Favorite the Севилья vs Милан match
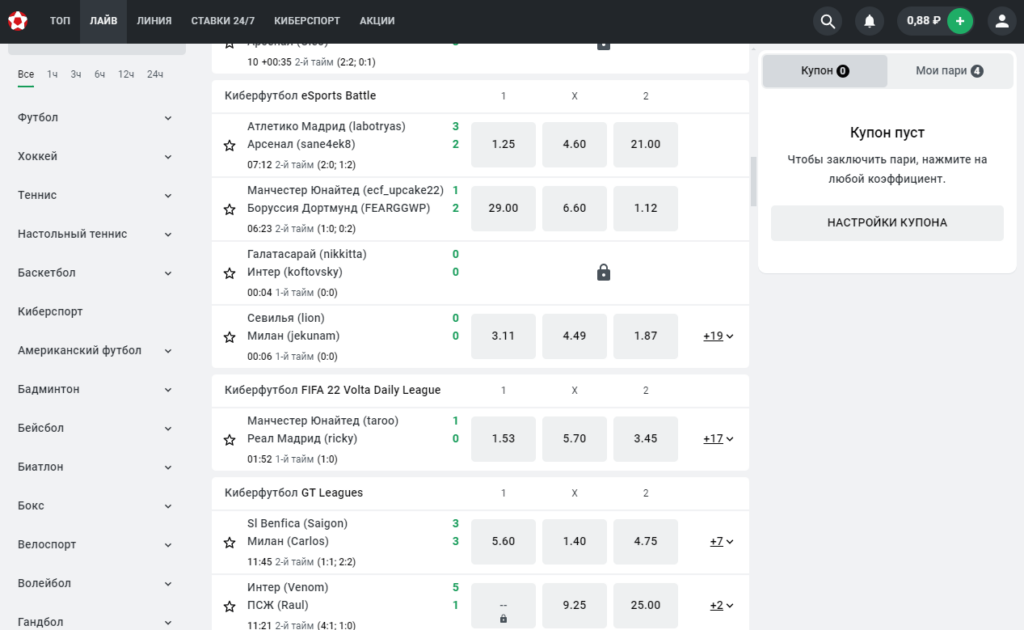Viewport: 1024px width, 630px height. (229, 337)
